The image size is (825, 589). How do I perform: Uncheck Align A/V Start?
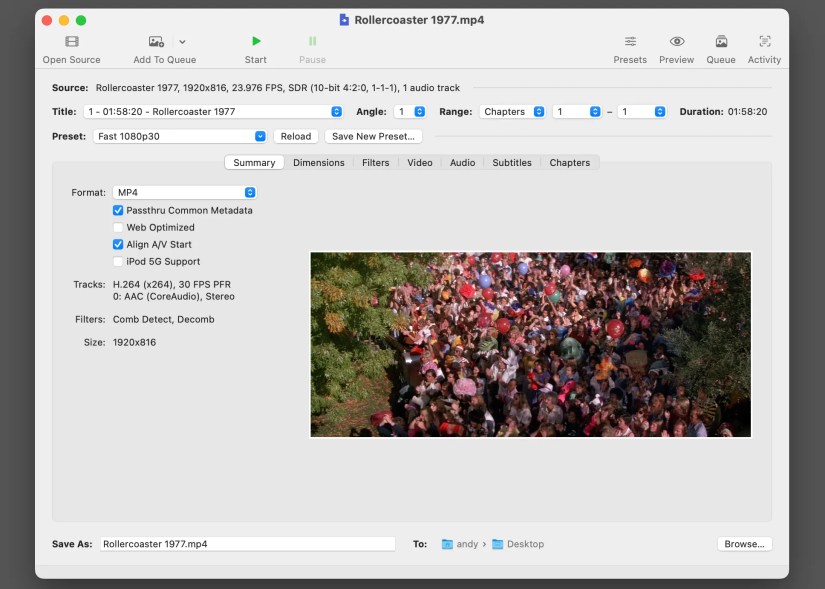118,244
